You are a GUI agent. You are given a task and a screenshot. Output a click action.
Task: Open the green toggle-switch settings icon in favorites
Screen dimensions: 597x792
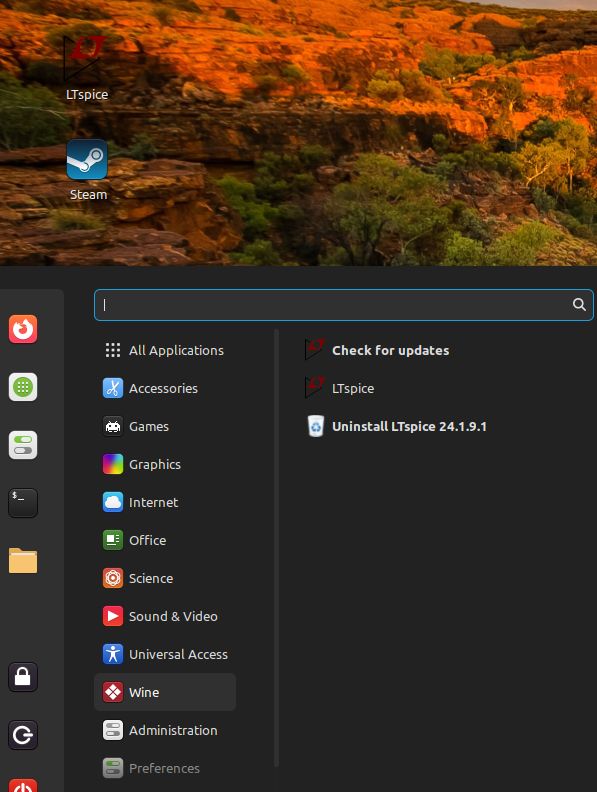(23, 445)
